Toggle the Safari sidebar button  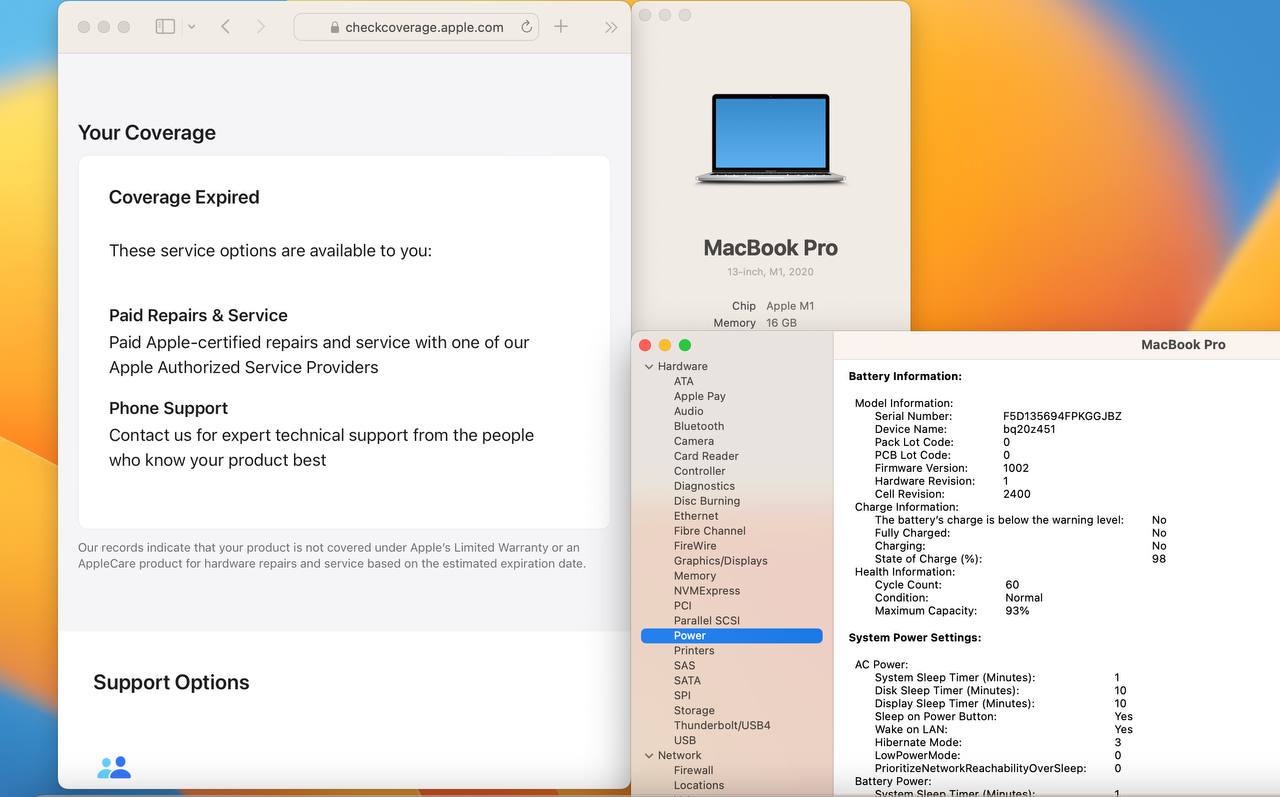165,27
